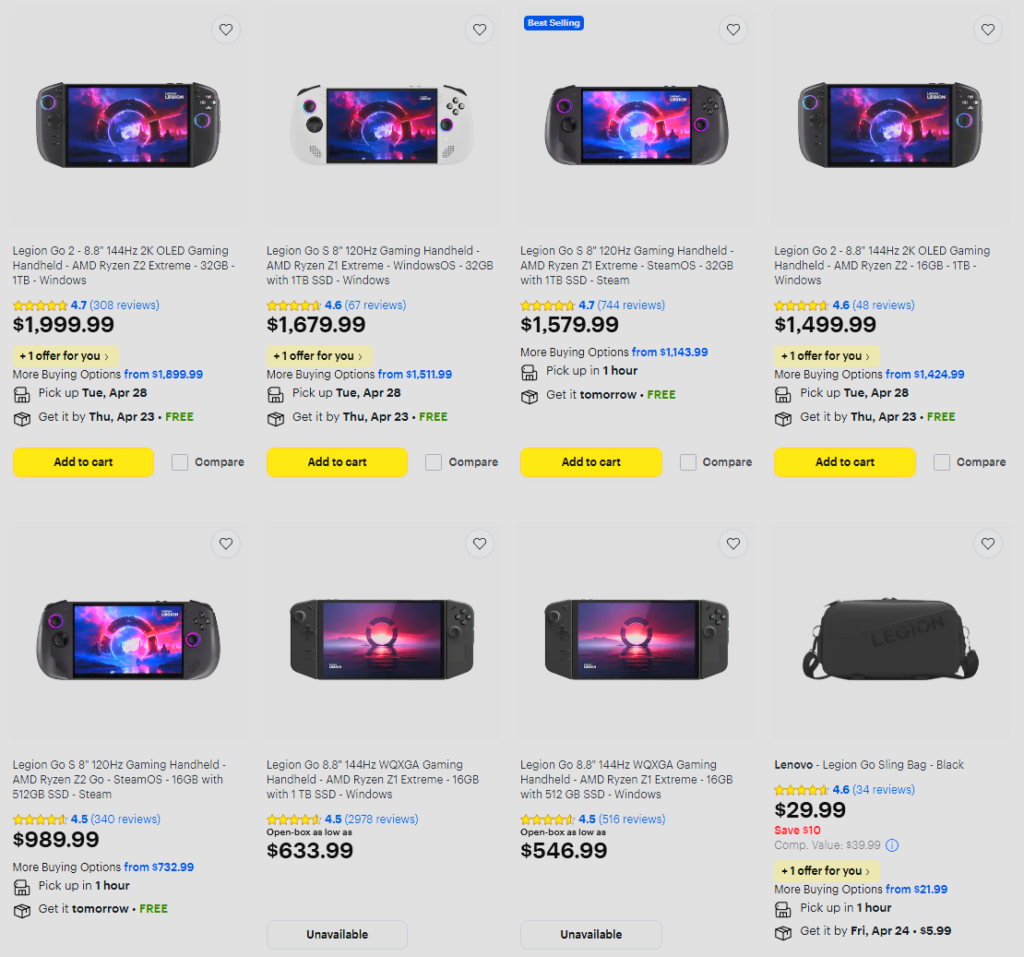This screenshot has width=1024, height=957.
Task: Enable Compare for the $1,579.99 Legion Go S
Action: coord(688,462)
